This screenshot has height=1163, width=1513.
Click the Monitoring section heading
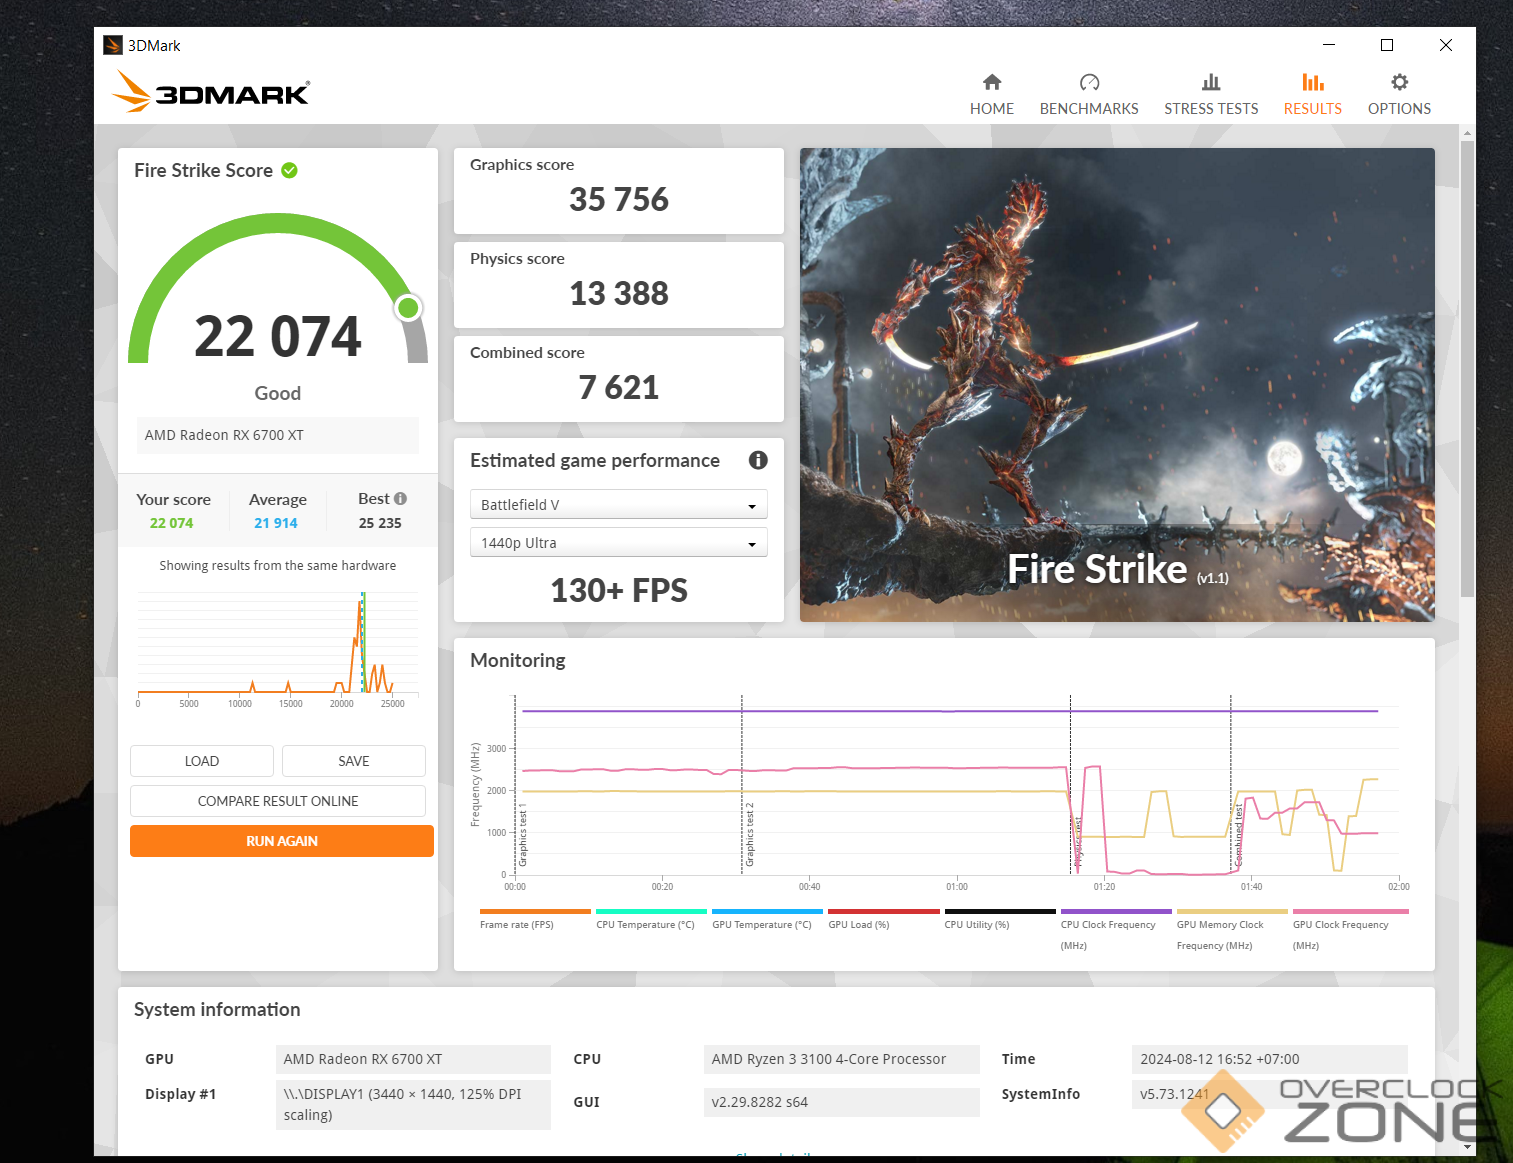(x=518, y=660)
